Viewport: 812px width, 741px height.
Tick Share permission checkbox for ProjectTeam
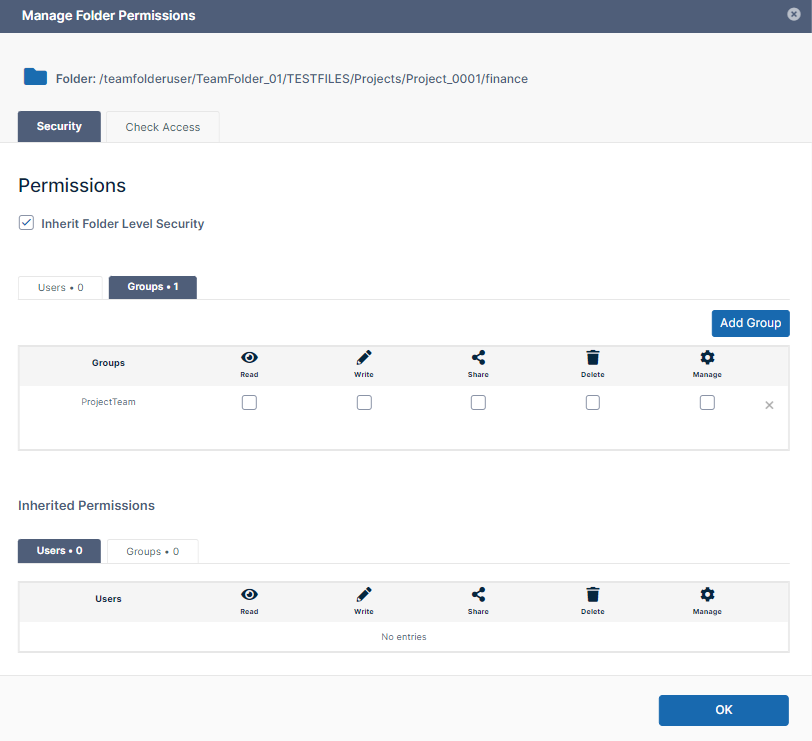(478, 402)
